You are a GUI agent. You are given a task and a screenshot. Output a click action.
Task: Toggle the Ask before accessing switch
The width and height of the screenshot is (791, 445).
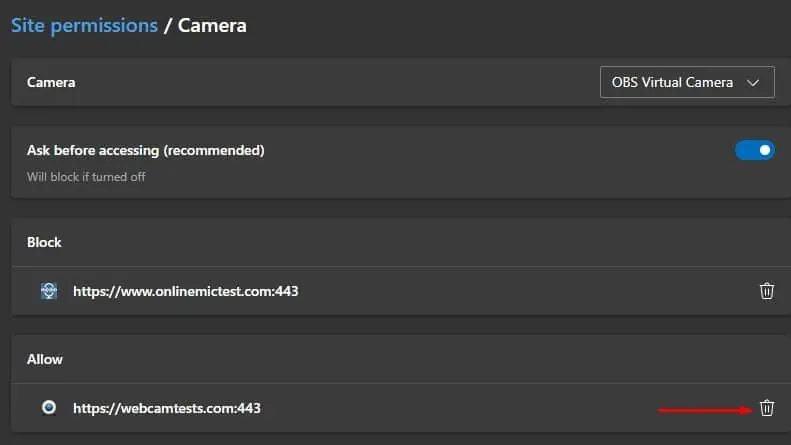pyautogui.click(x=754, y=151)
